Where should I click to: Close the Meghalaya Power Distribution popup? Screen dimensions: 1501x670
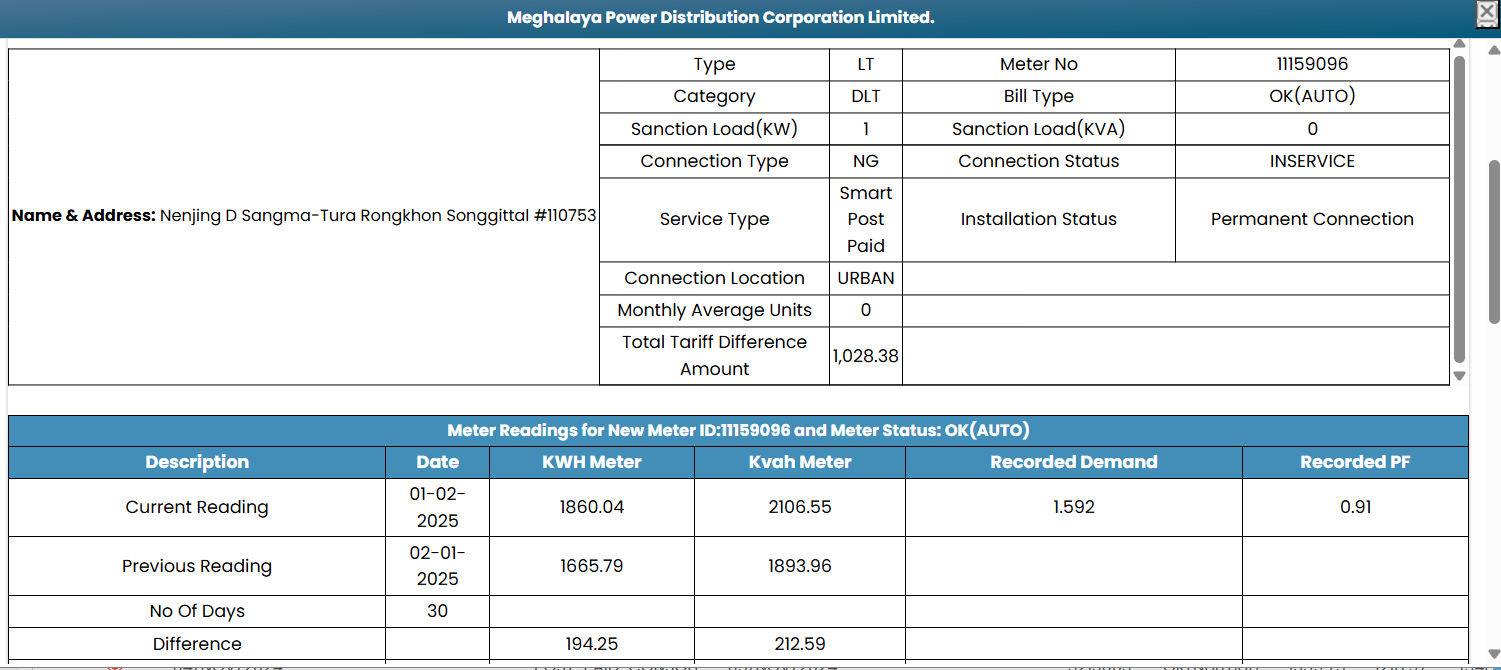pyautogui.click(x=1487, y=12)
